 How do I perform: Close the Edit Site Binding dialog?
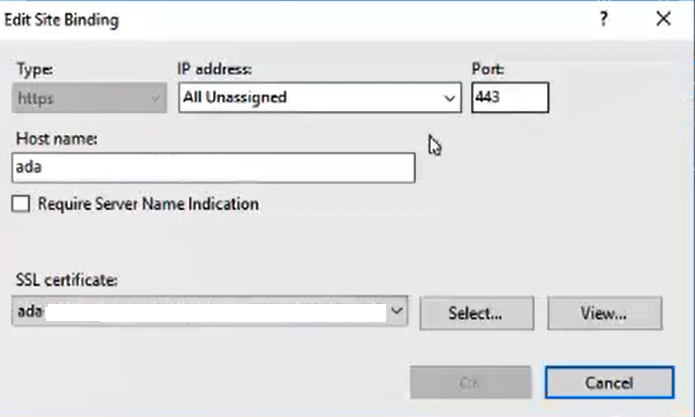point(662,19)
